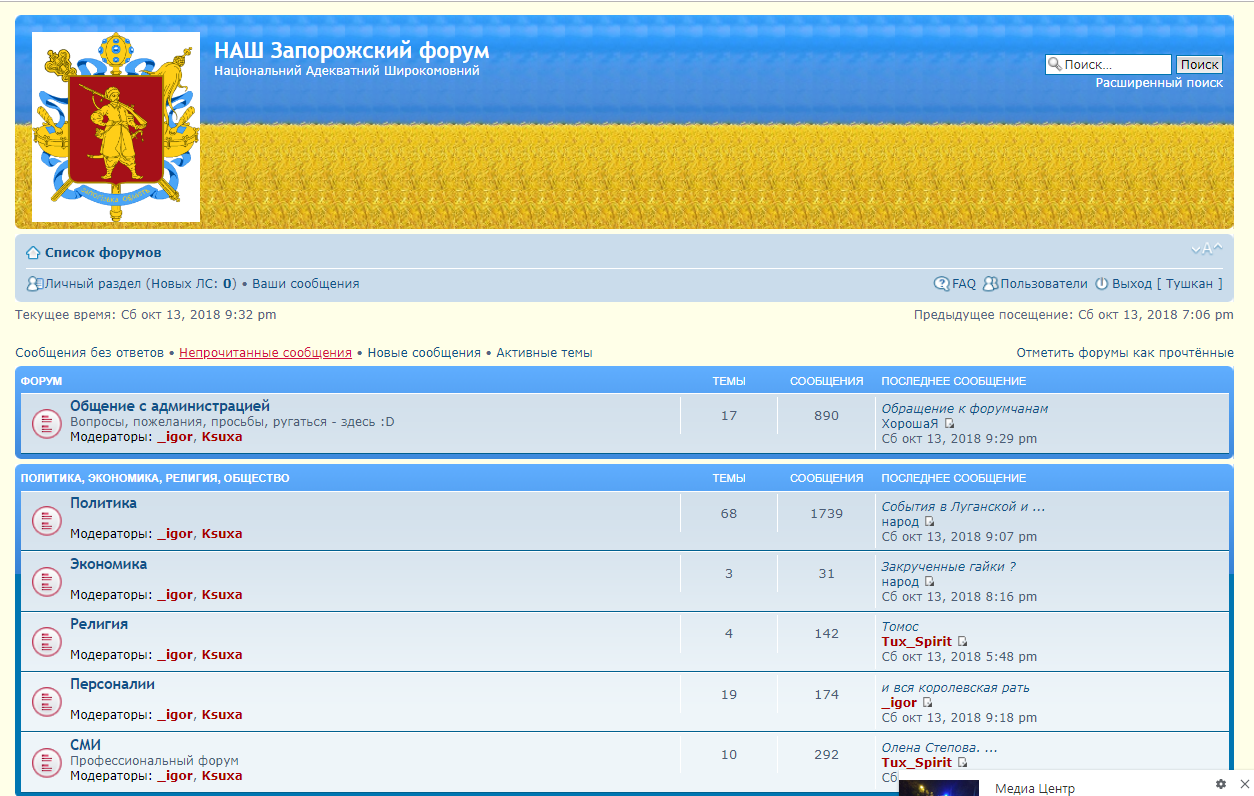Click the font size change icon
The width and height of the screenshot is (1254, 796).
1206,249
